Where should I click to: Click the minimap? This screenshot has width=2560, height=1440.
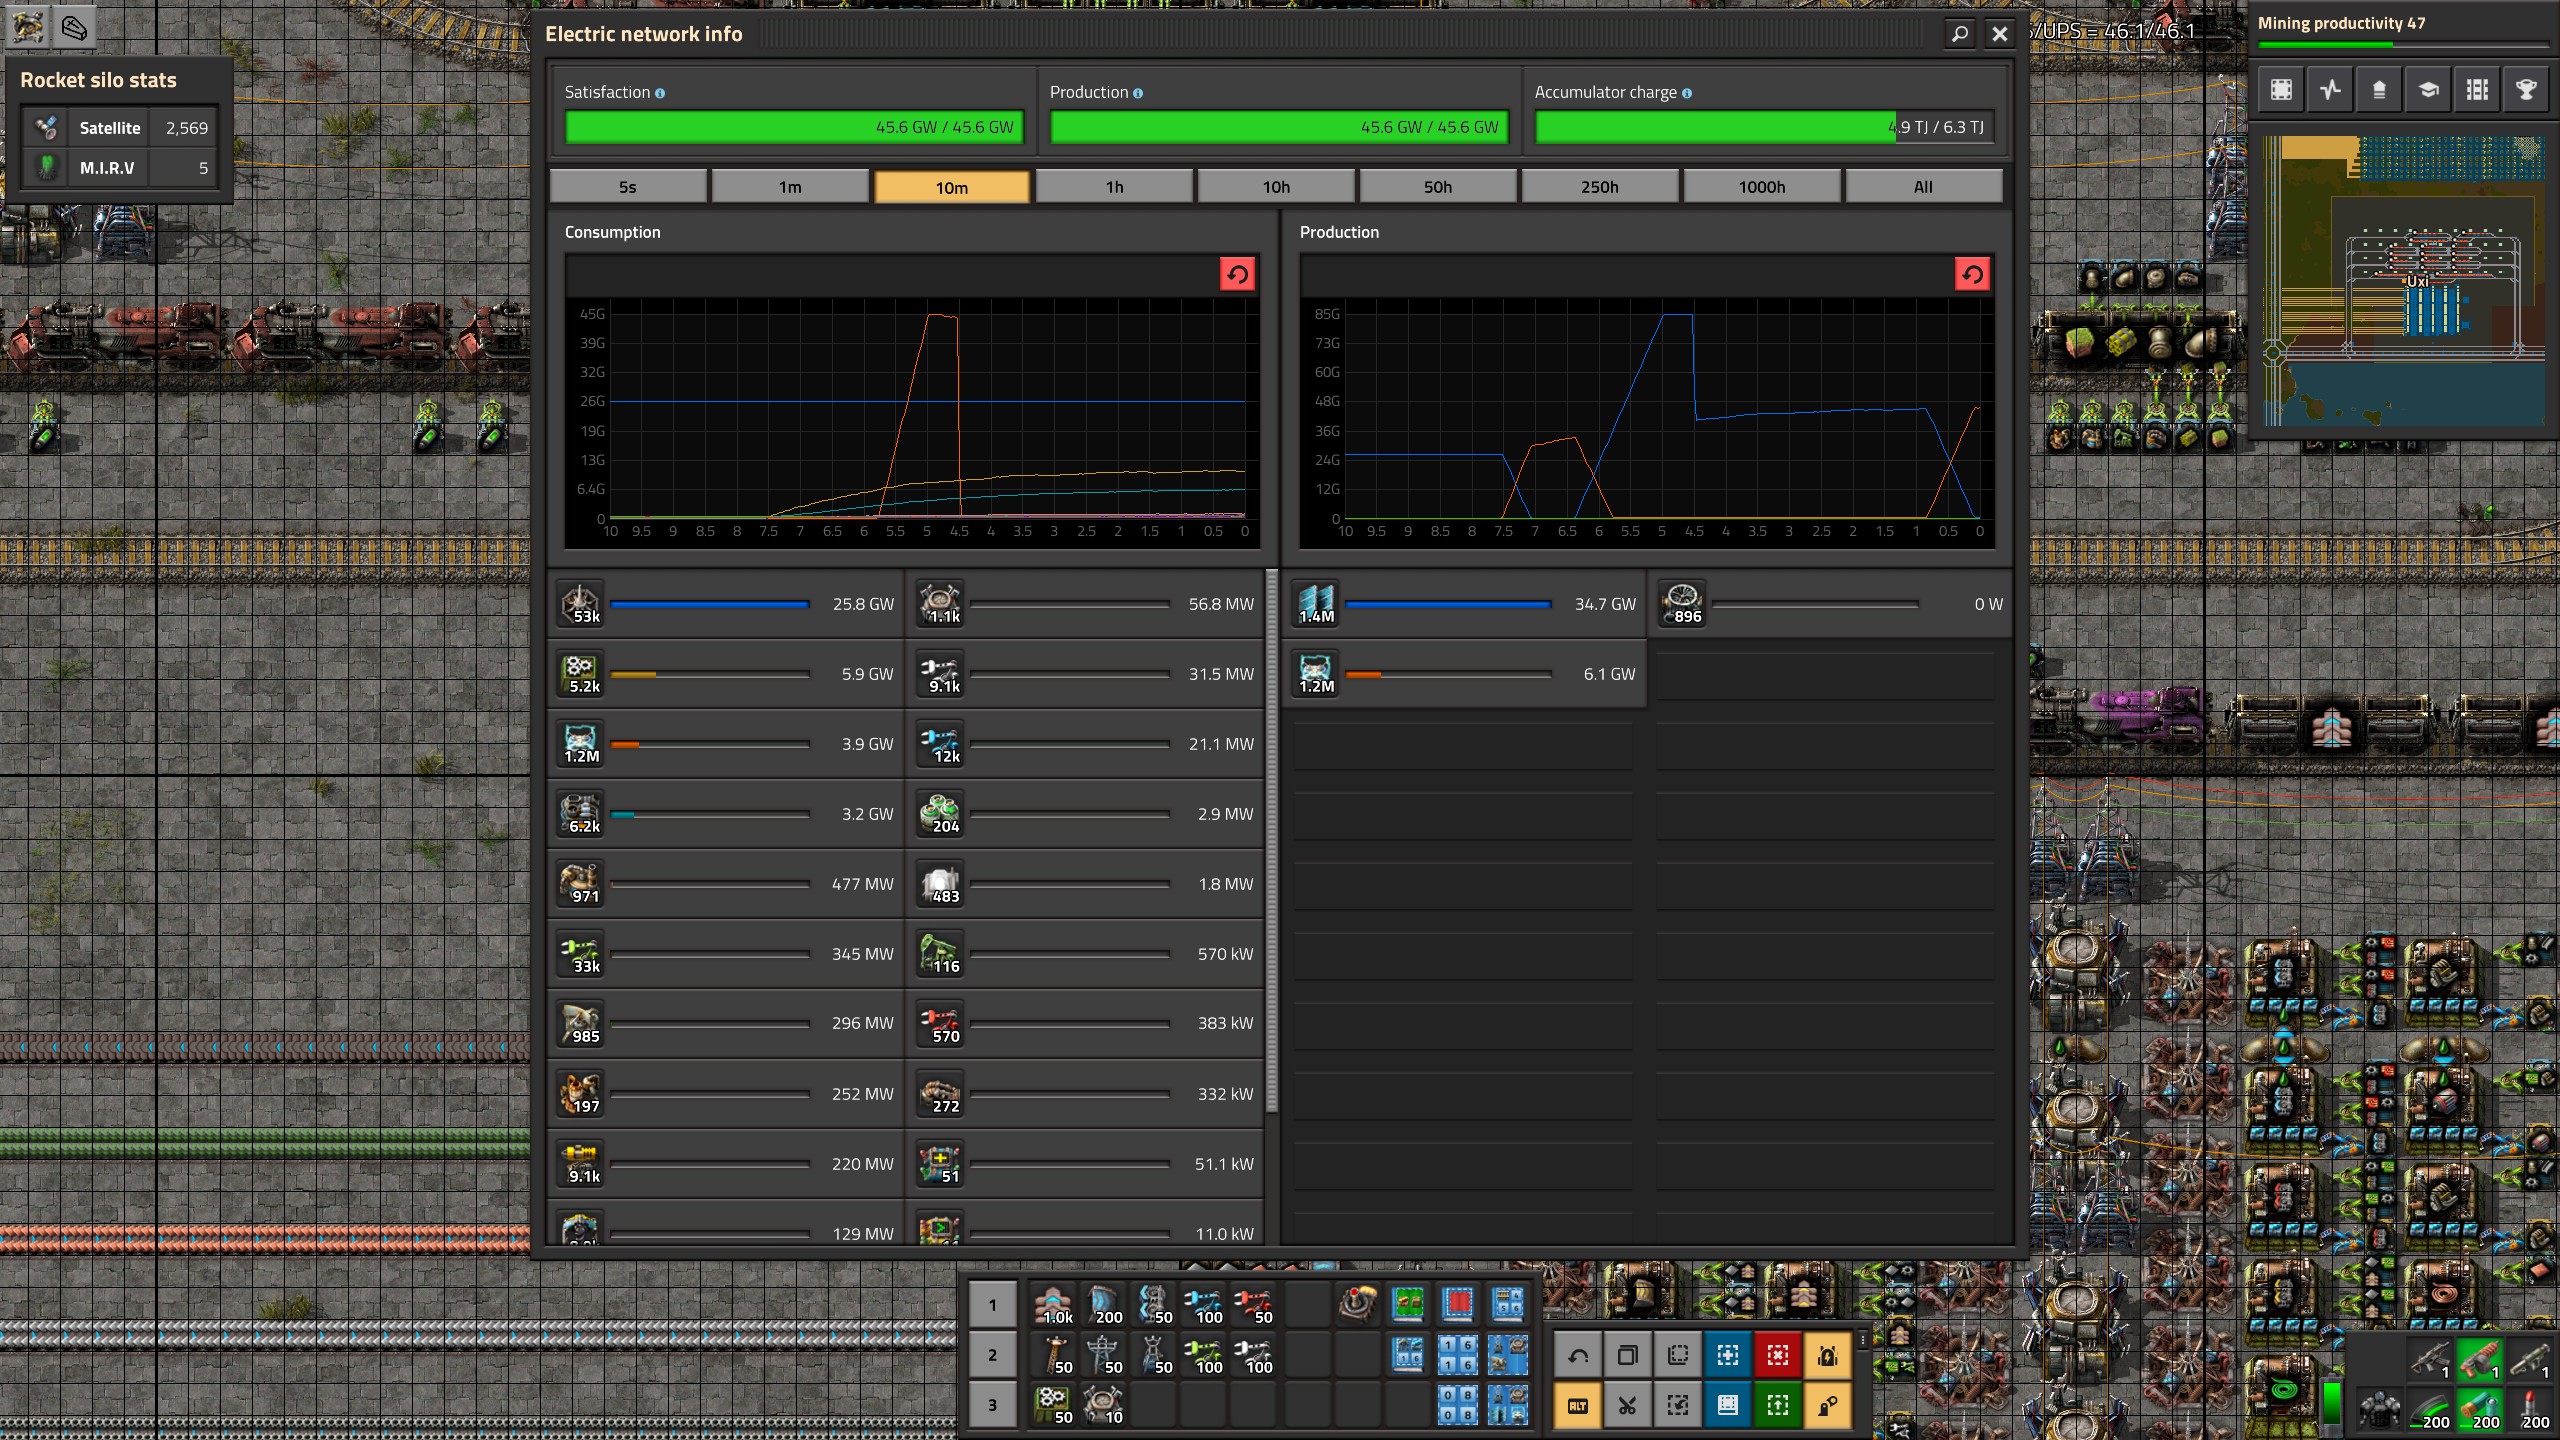pyautogui.click(x=2404, y=281)
